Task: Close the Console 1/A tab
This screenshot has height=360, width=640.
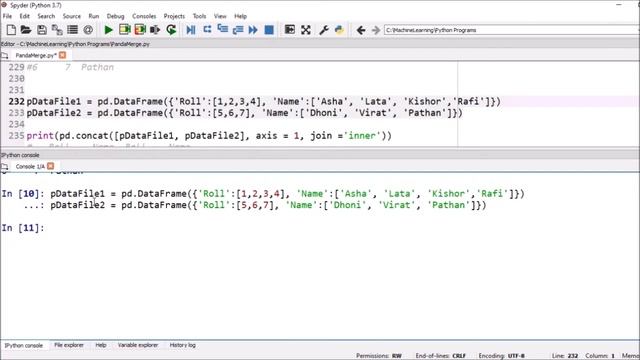Action: pyautogui.click(x=51, y=166)
